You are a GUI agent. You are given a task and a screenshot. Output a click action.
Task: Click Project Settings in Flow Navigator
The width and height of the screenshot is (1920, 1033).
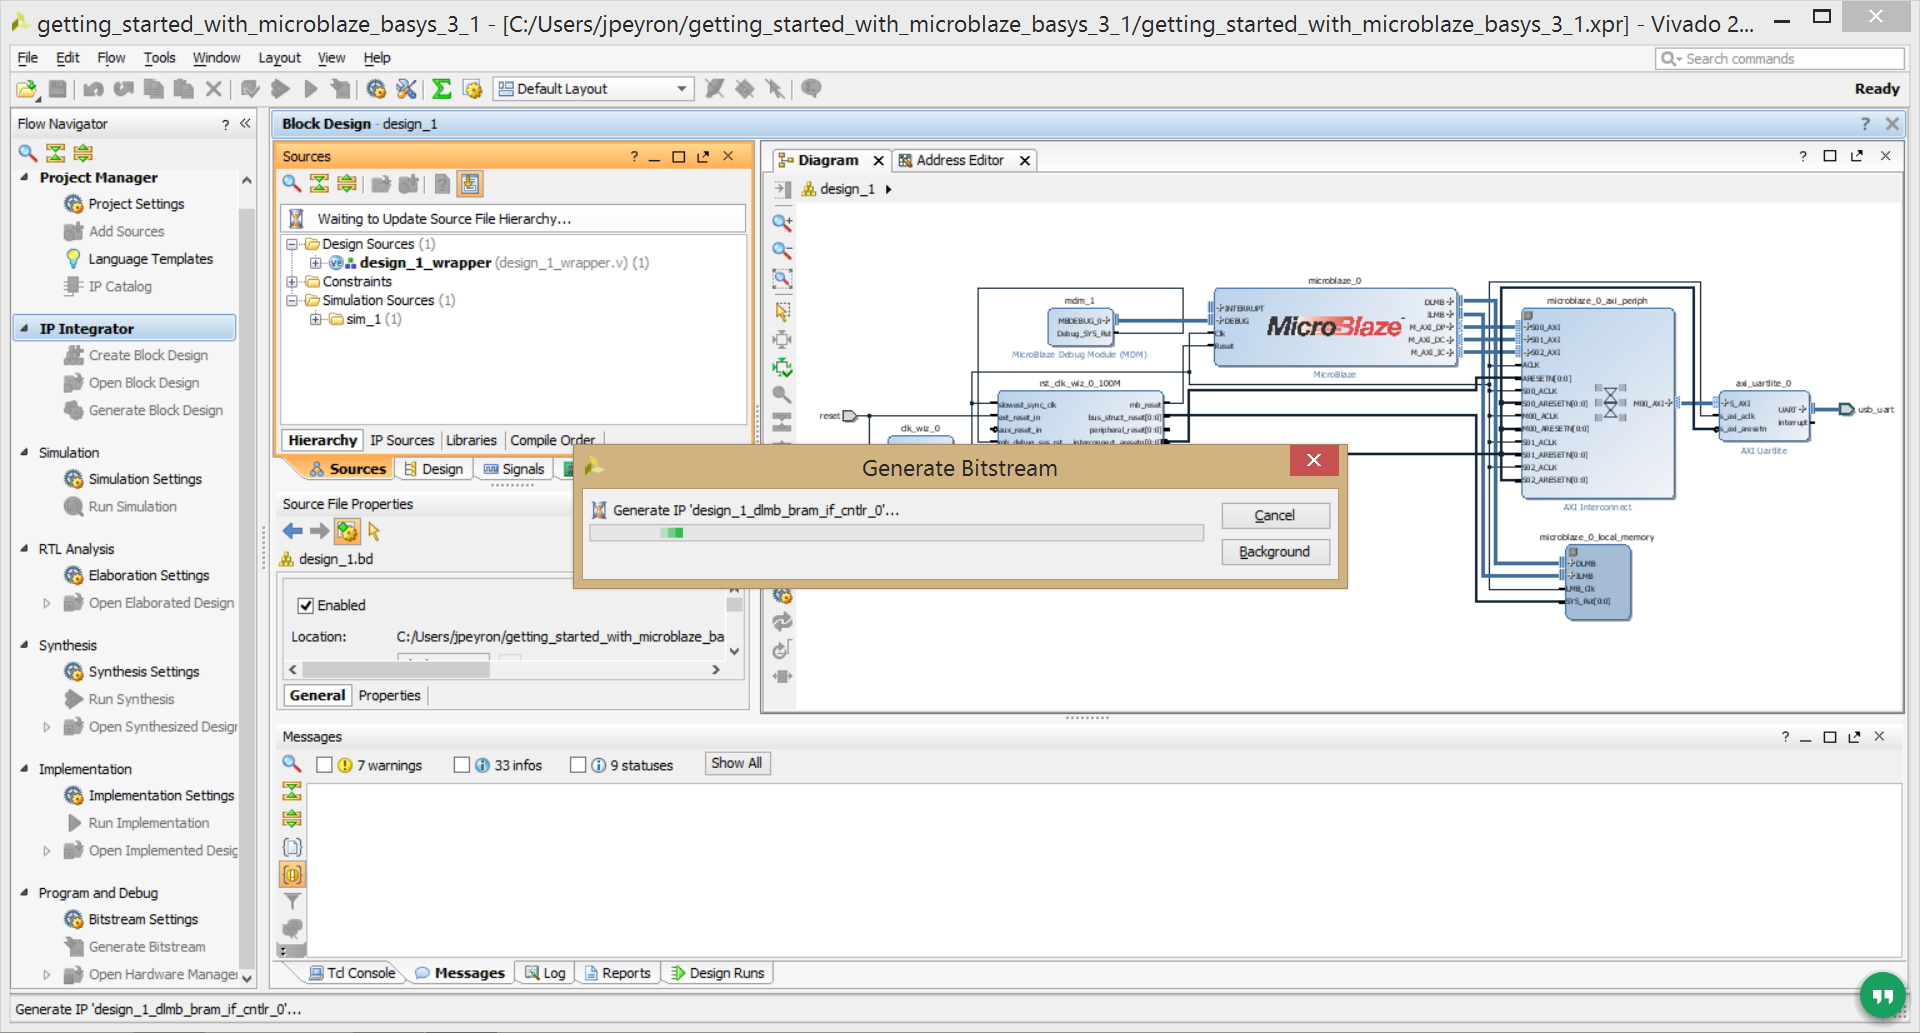coord(136,204)
